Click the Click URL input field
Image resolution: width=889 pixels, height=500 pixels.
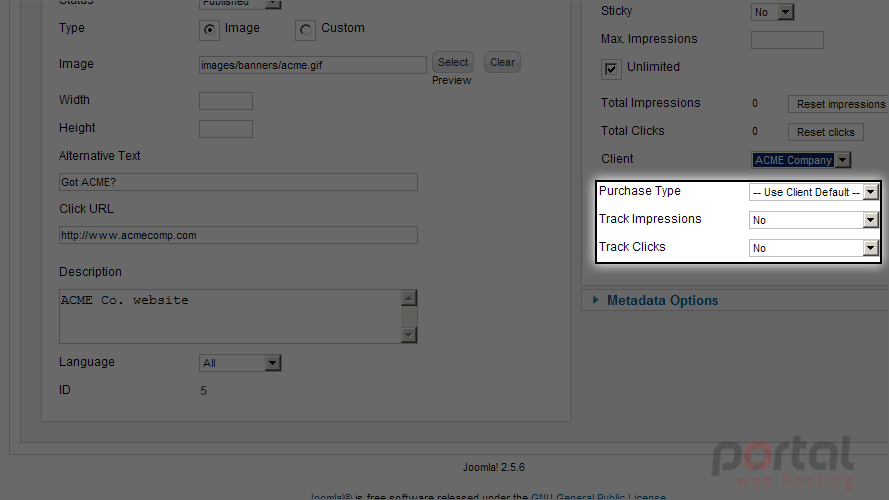[238, 235]
